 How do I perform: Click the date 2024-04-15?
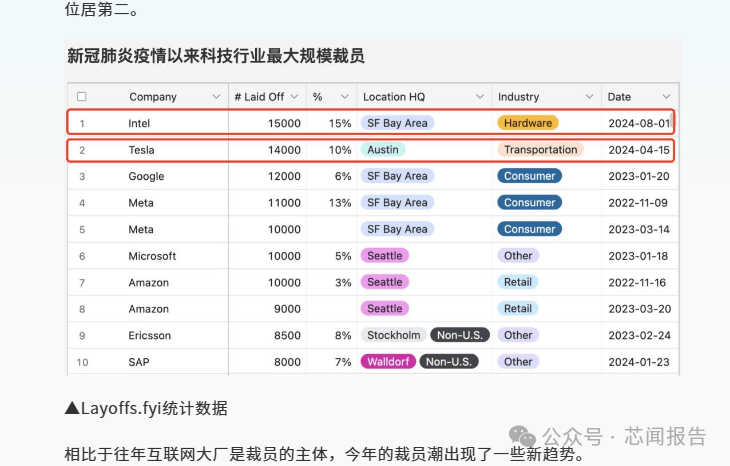(639, 150)
